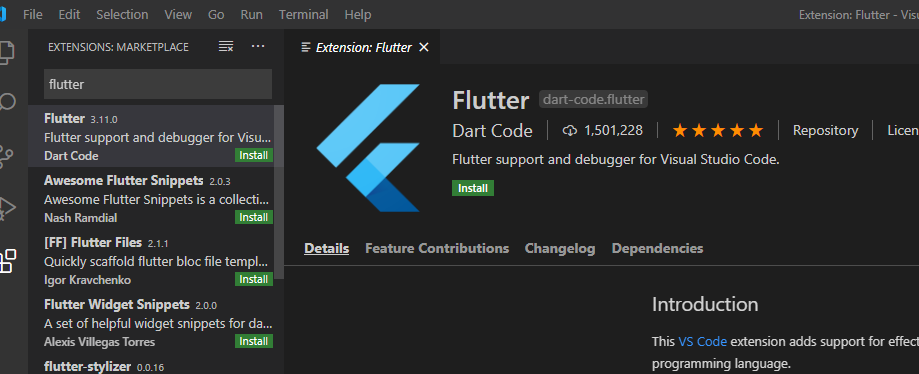Viewport: 919px width, 374px height.
Task: Open the Terminal menu
Action: 304,15
